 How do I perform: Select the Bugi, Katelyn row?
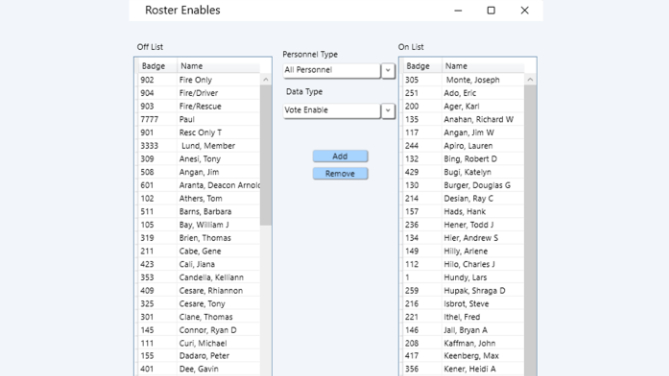(463, 172)
